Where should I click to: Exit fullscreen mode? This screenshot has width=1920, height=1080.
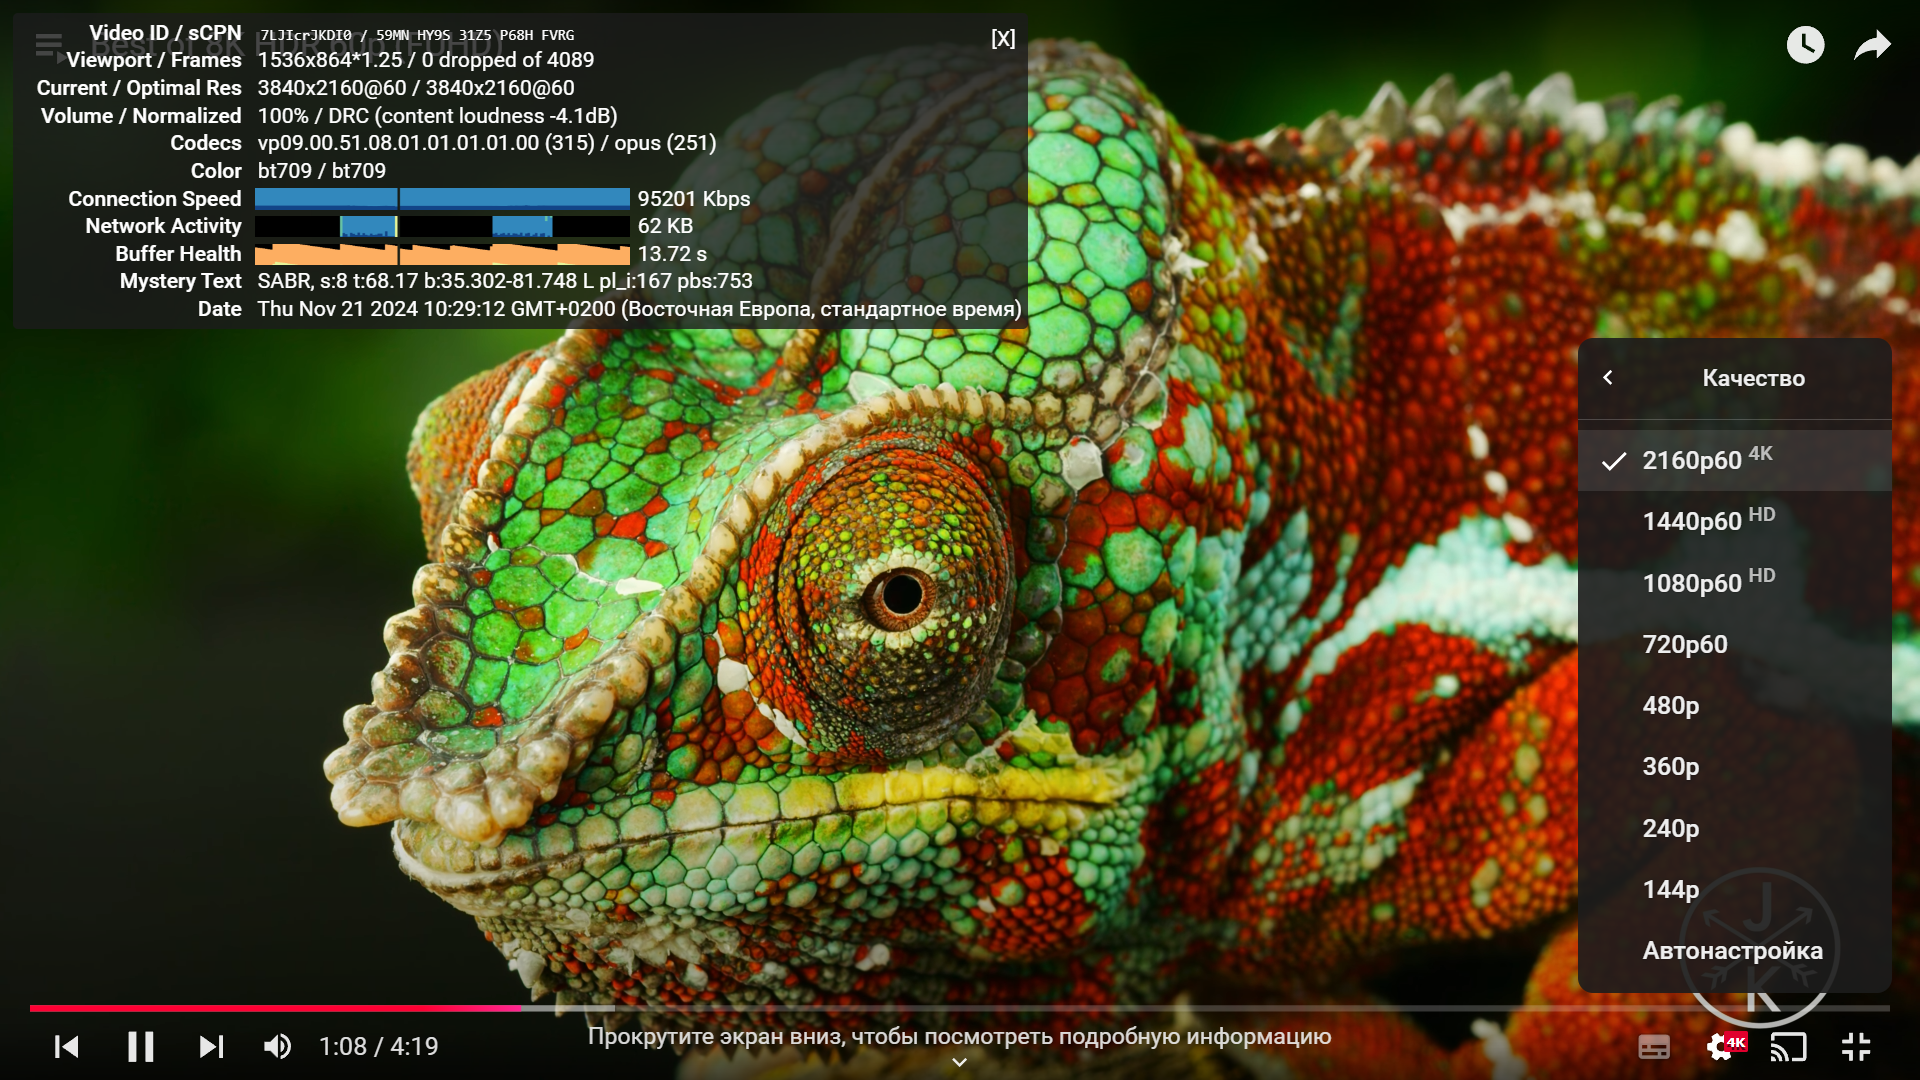click(x=1856, y=1047)
